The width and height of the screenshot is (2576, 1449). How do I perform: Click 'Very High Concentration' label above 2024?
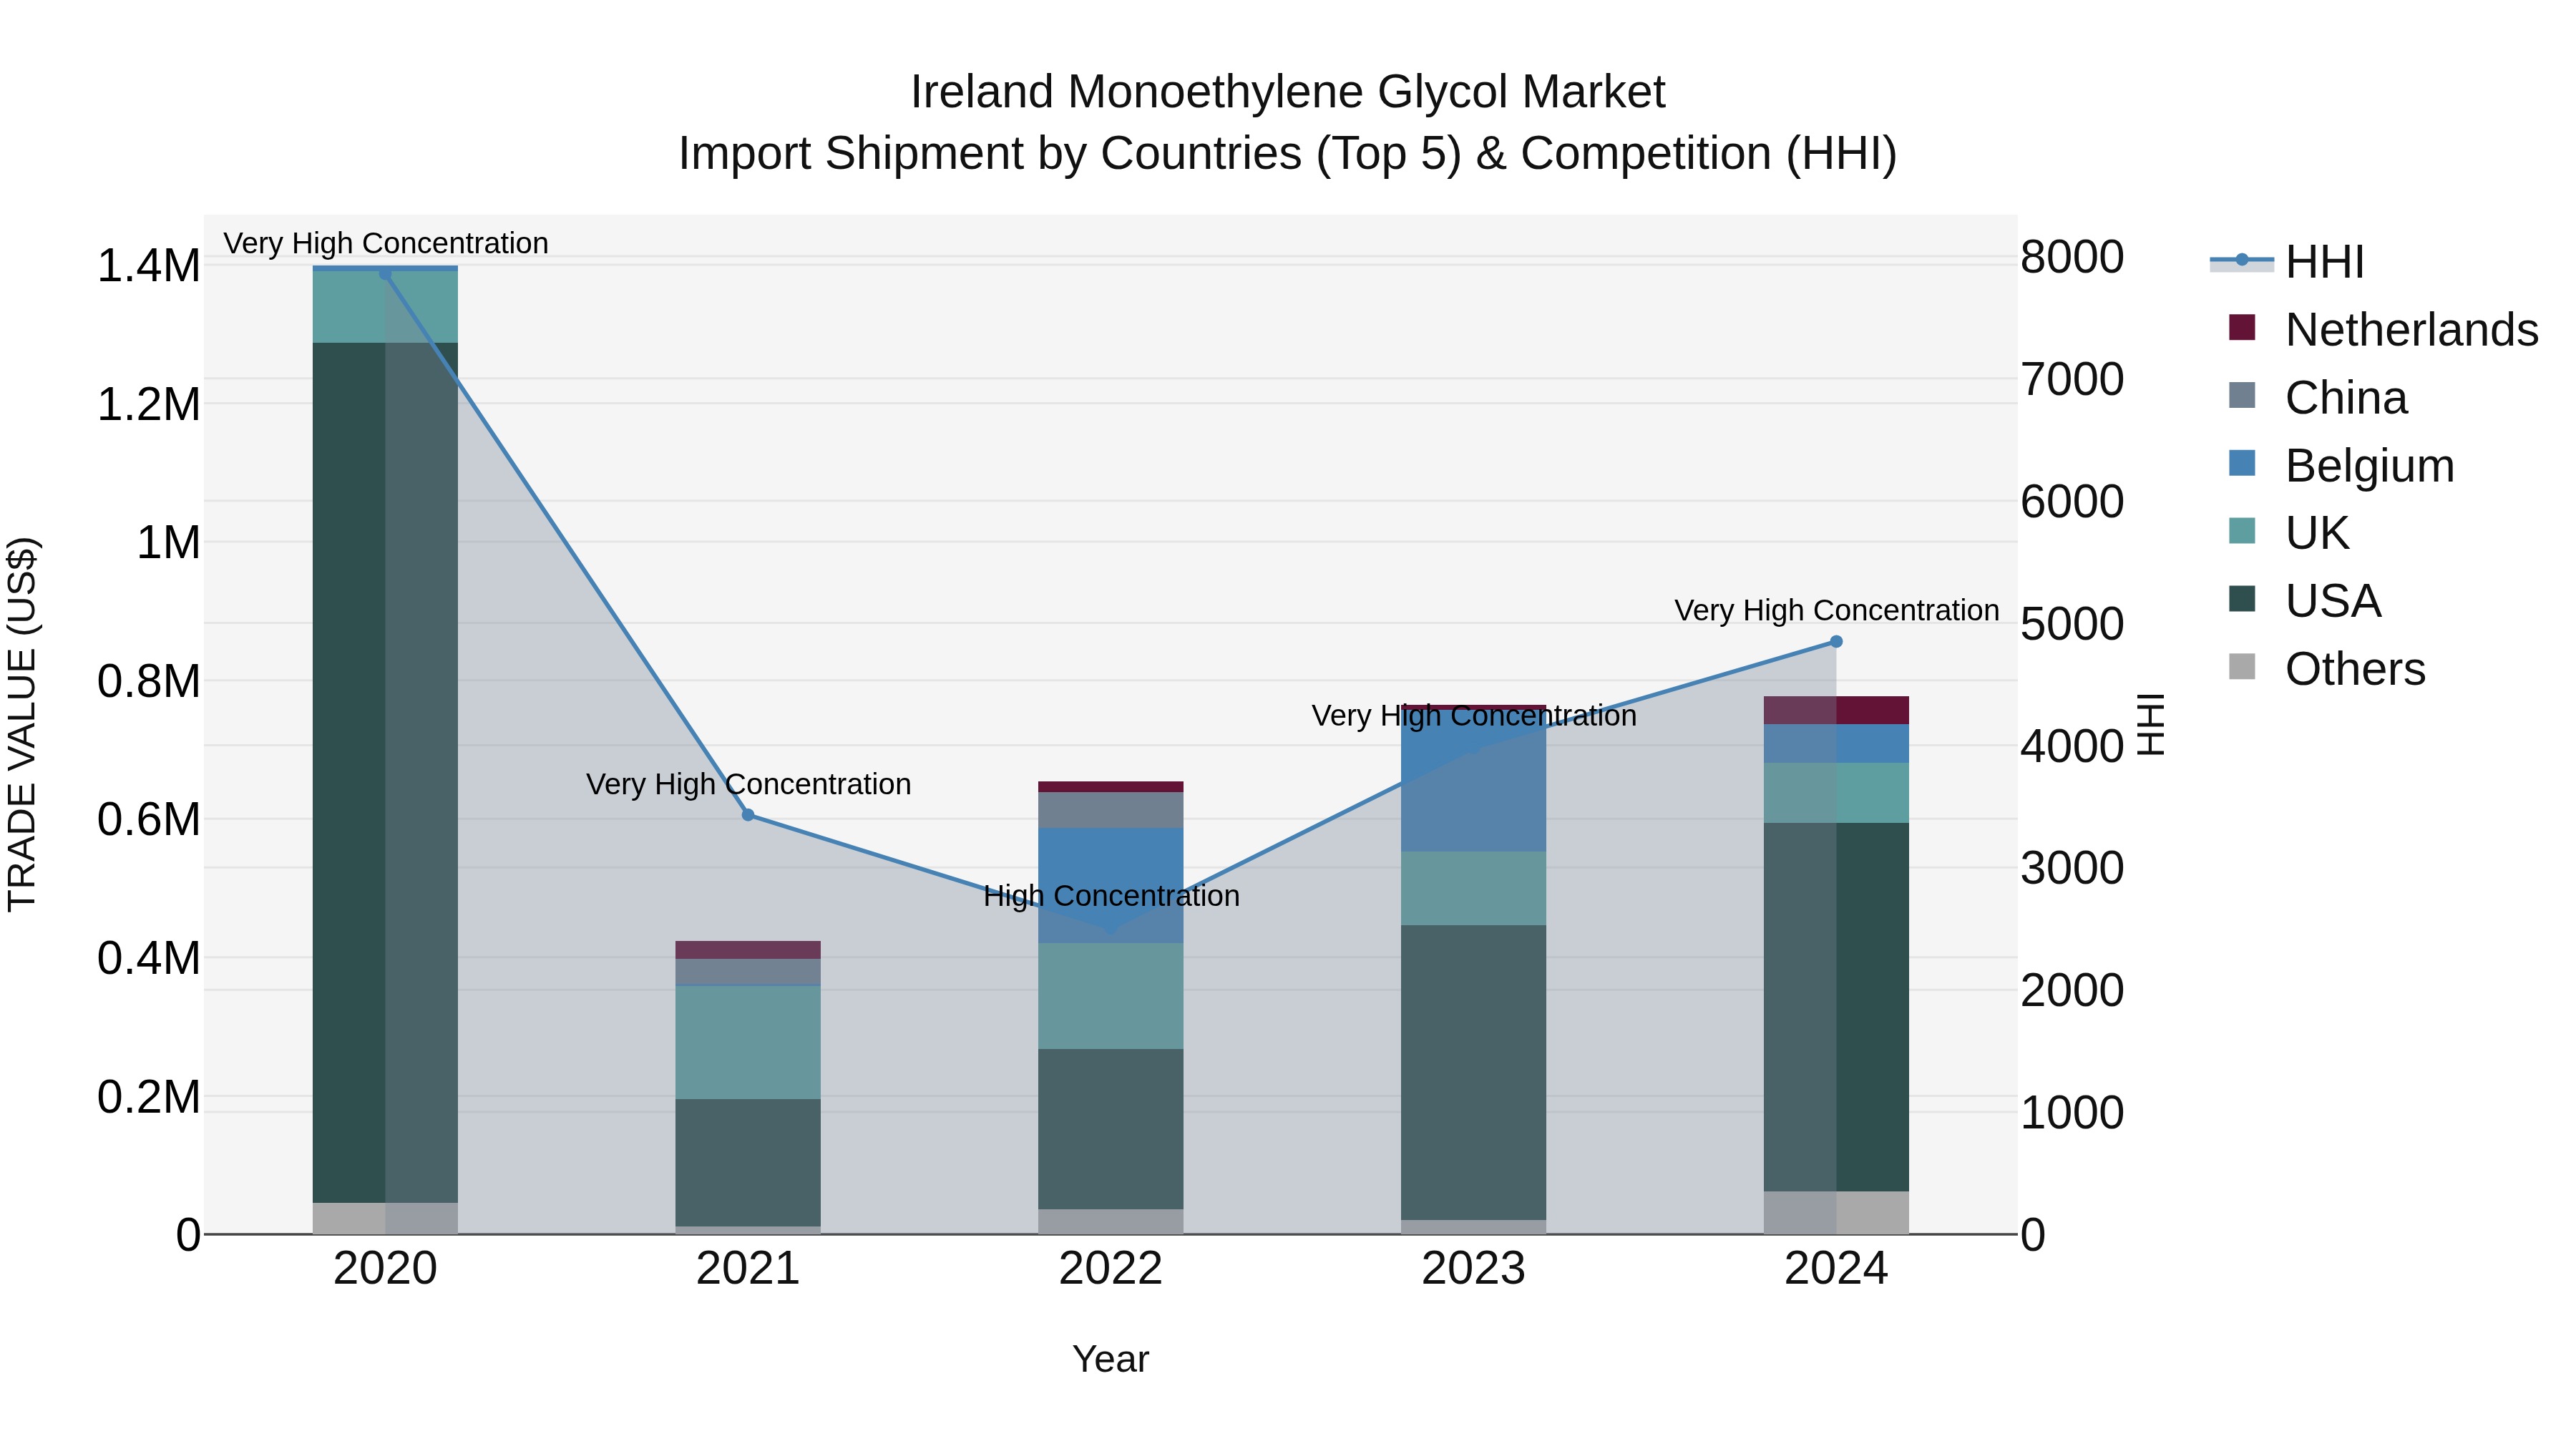click(x=1836, y=610)
